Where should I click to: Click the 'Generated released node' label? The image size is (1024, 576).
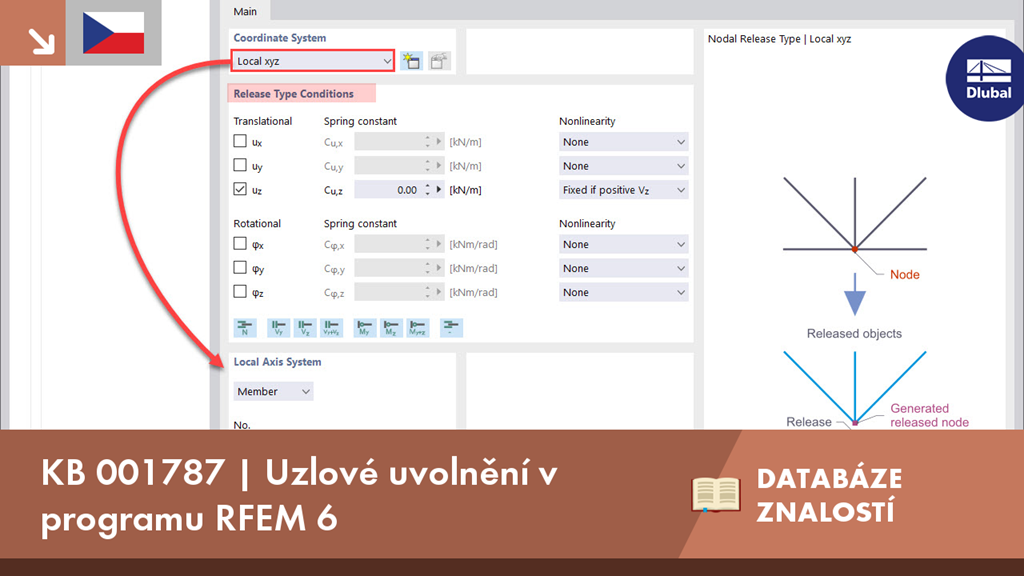point(929,415)
